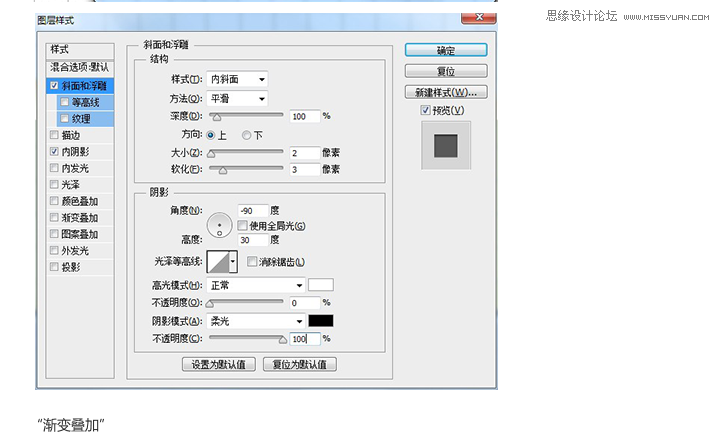Click the angle dial control
Viewport: 720px width, 441px height.
tap(219, 225)
